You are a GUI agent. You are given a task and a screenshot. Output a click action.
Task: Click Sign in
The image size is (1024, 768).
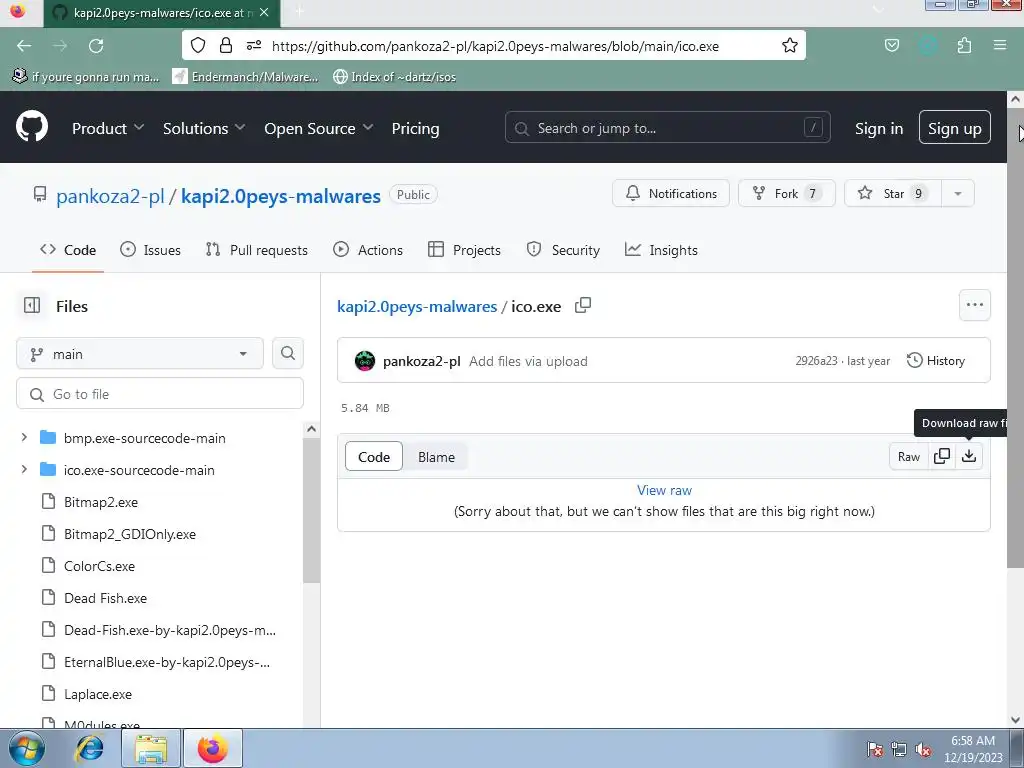pos(878,129)
